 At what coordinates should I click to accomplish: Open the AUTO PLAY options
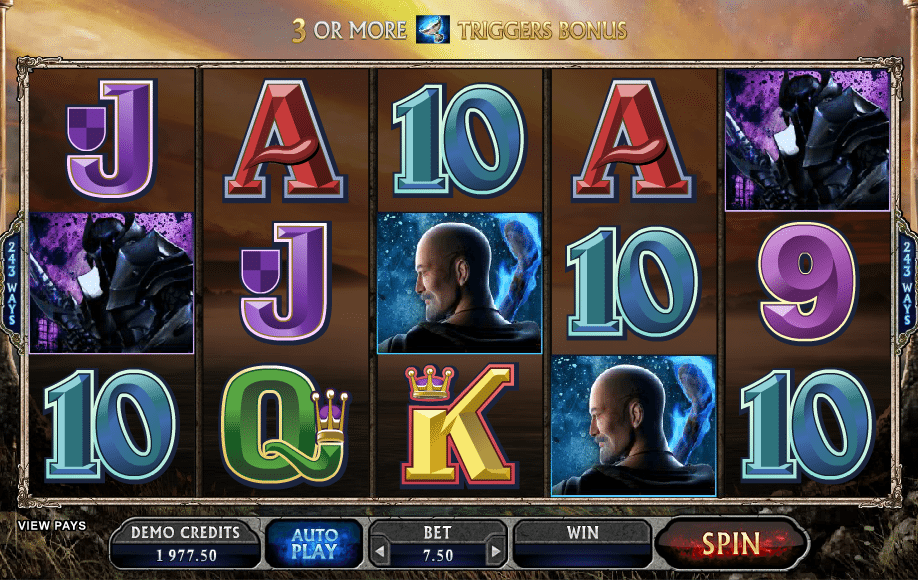click(314, 543)
